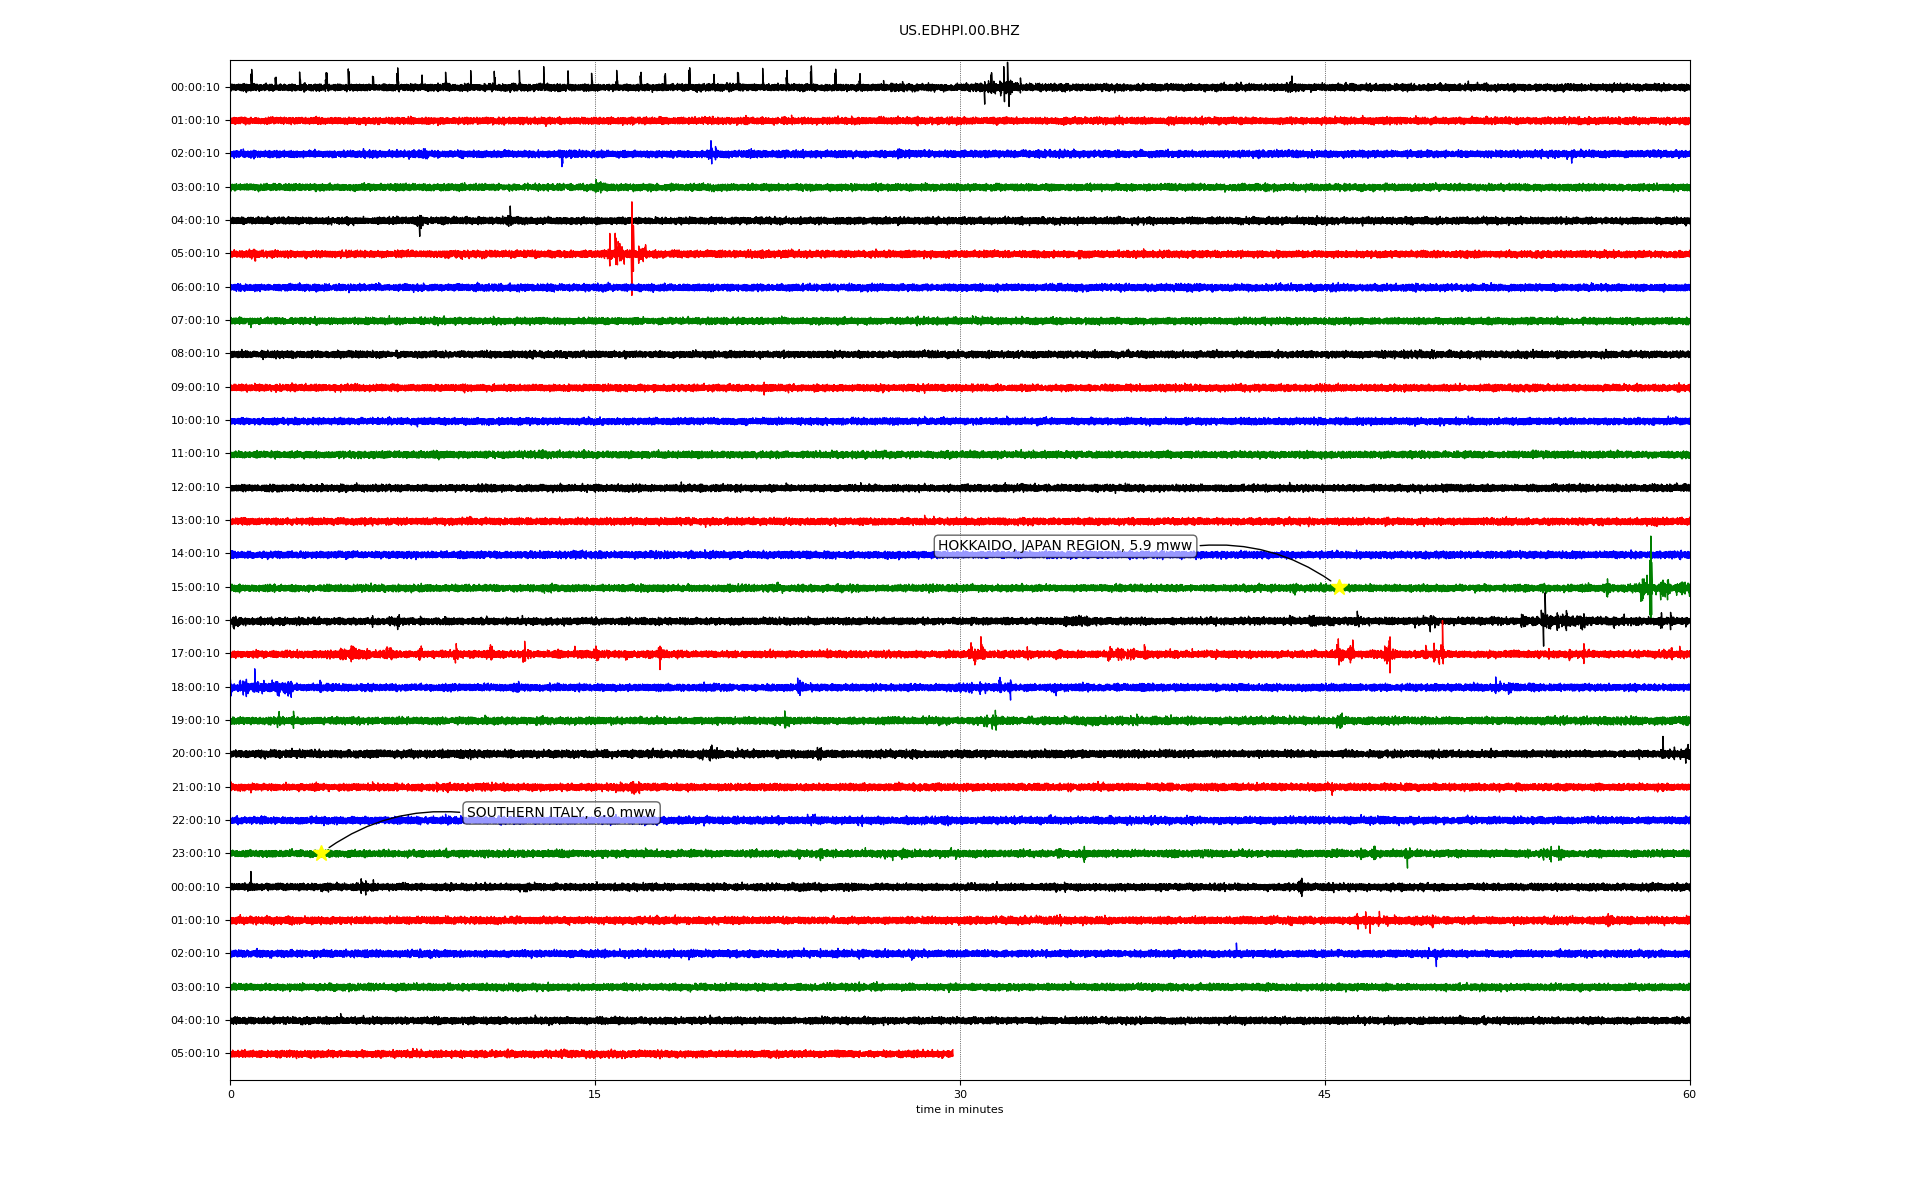The height and width of the screenshot is (1200, 1920).
Task: Click the 20:00:10 row time label
Action: [195, 754]
